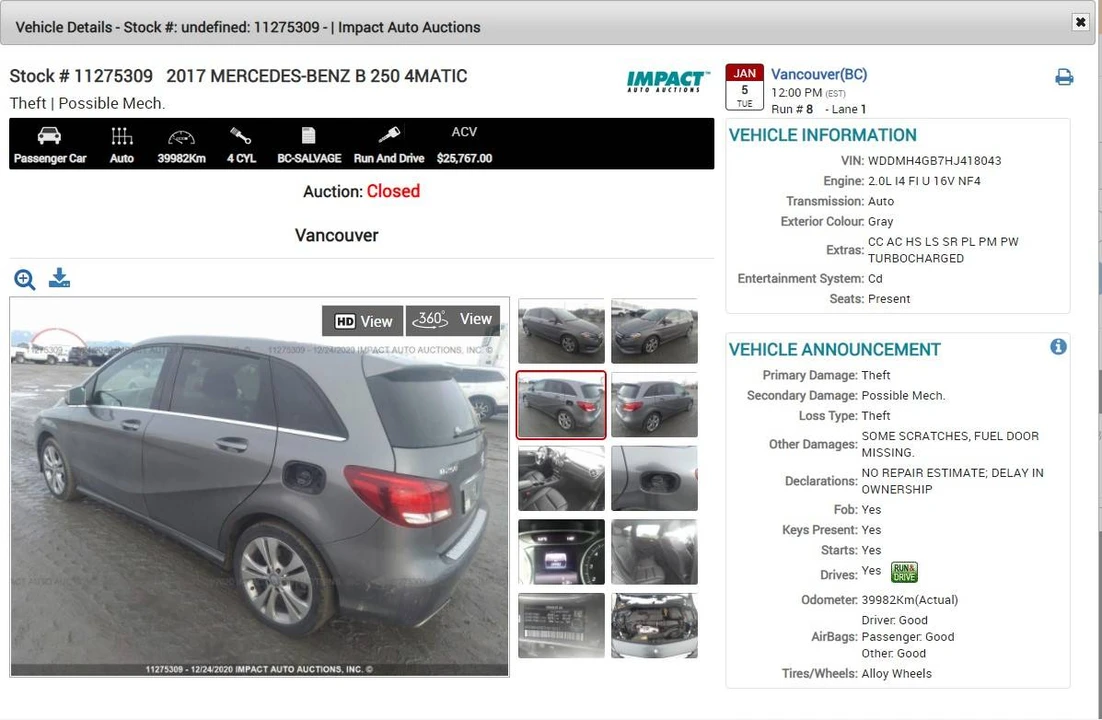This screenshot has height=720, width=1102.
Task: Click the Exterior Colour Gray value
Action: click(880, 221)
